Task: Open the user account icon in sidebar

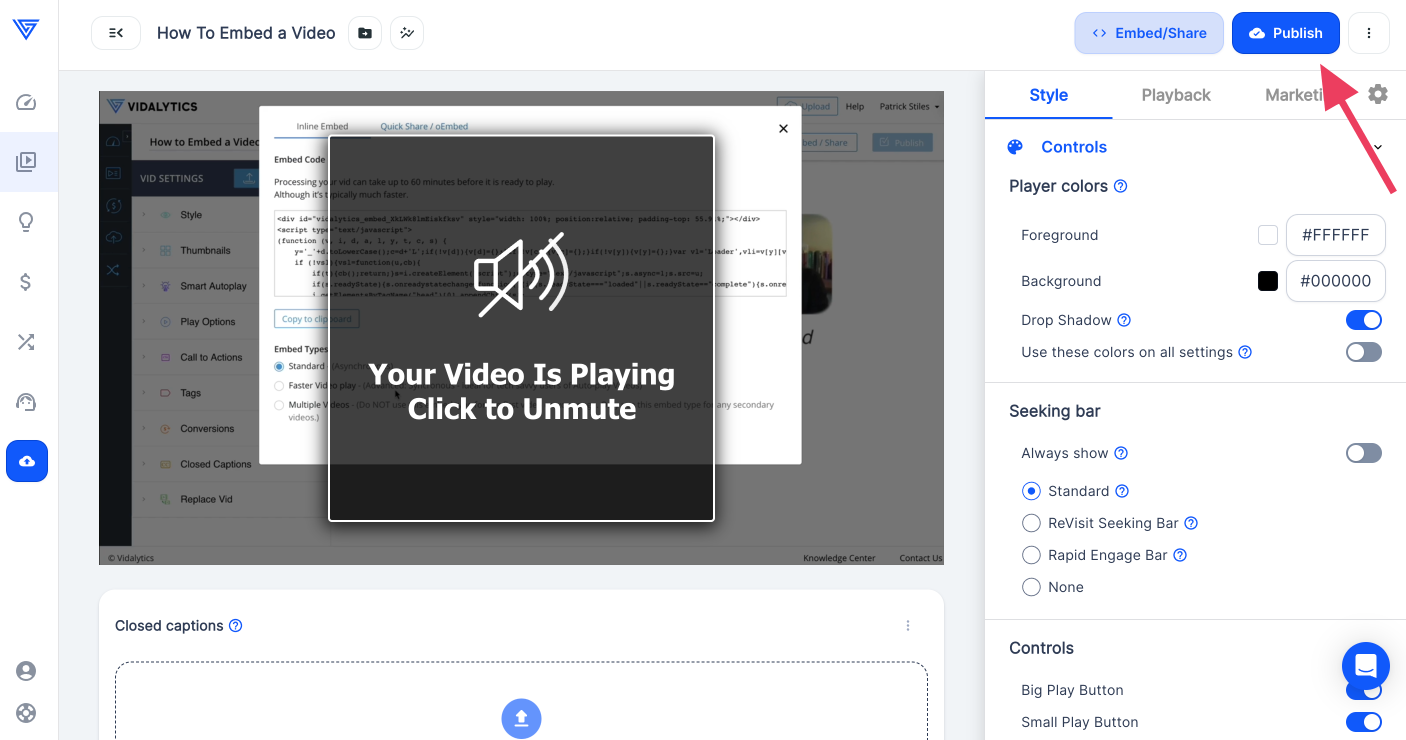Action: pos(26,671)
